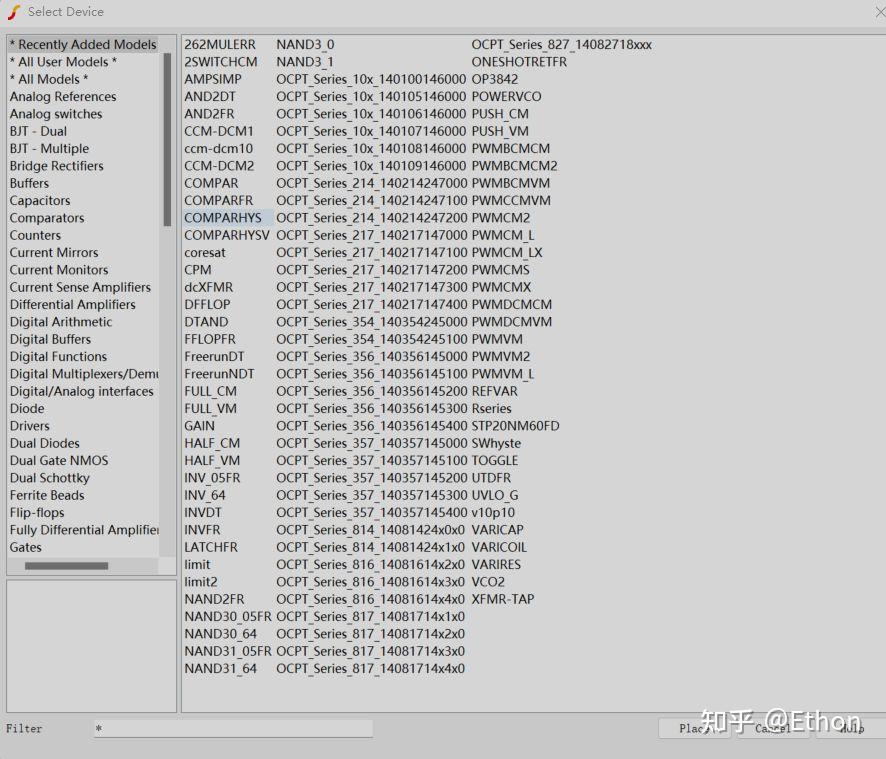Screen dimensions: 886x759
Task: Click the vertical scrollbar of category list
Action: (167, 140)
